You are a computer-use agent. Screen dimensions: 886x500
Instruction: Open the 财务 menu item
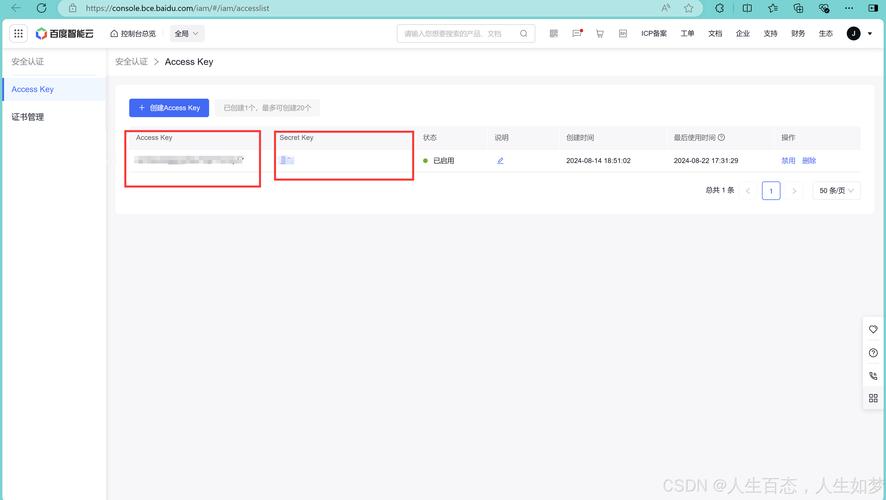click(798, 33)
